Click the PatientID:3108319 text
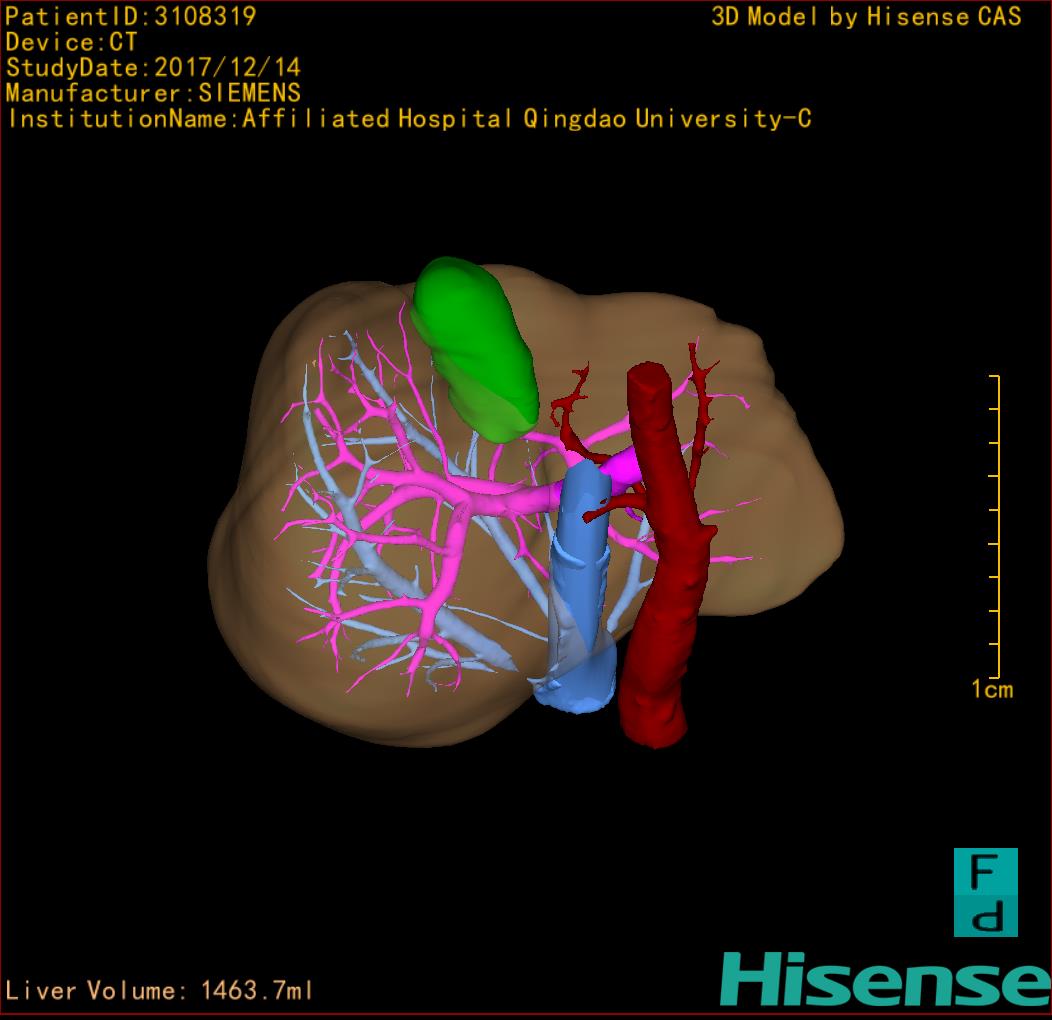The width and height of the screenshot is (1052, 1020). [x=131, y=16]
